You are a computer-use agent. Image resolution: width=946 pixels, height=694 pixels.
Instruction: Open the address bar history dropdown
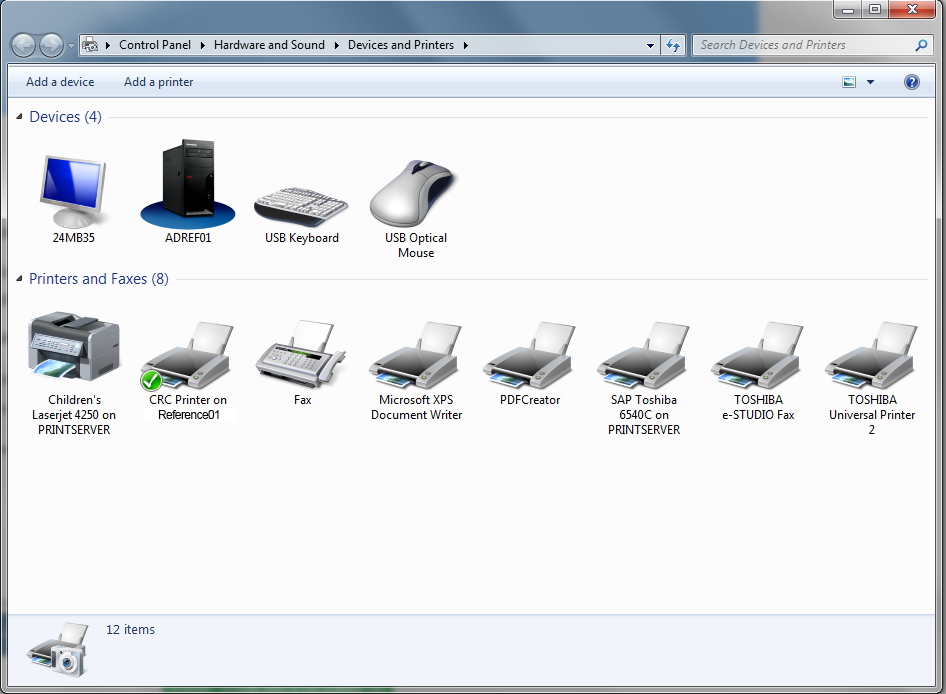click(x=650, y=45)
